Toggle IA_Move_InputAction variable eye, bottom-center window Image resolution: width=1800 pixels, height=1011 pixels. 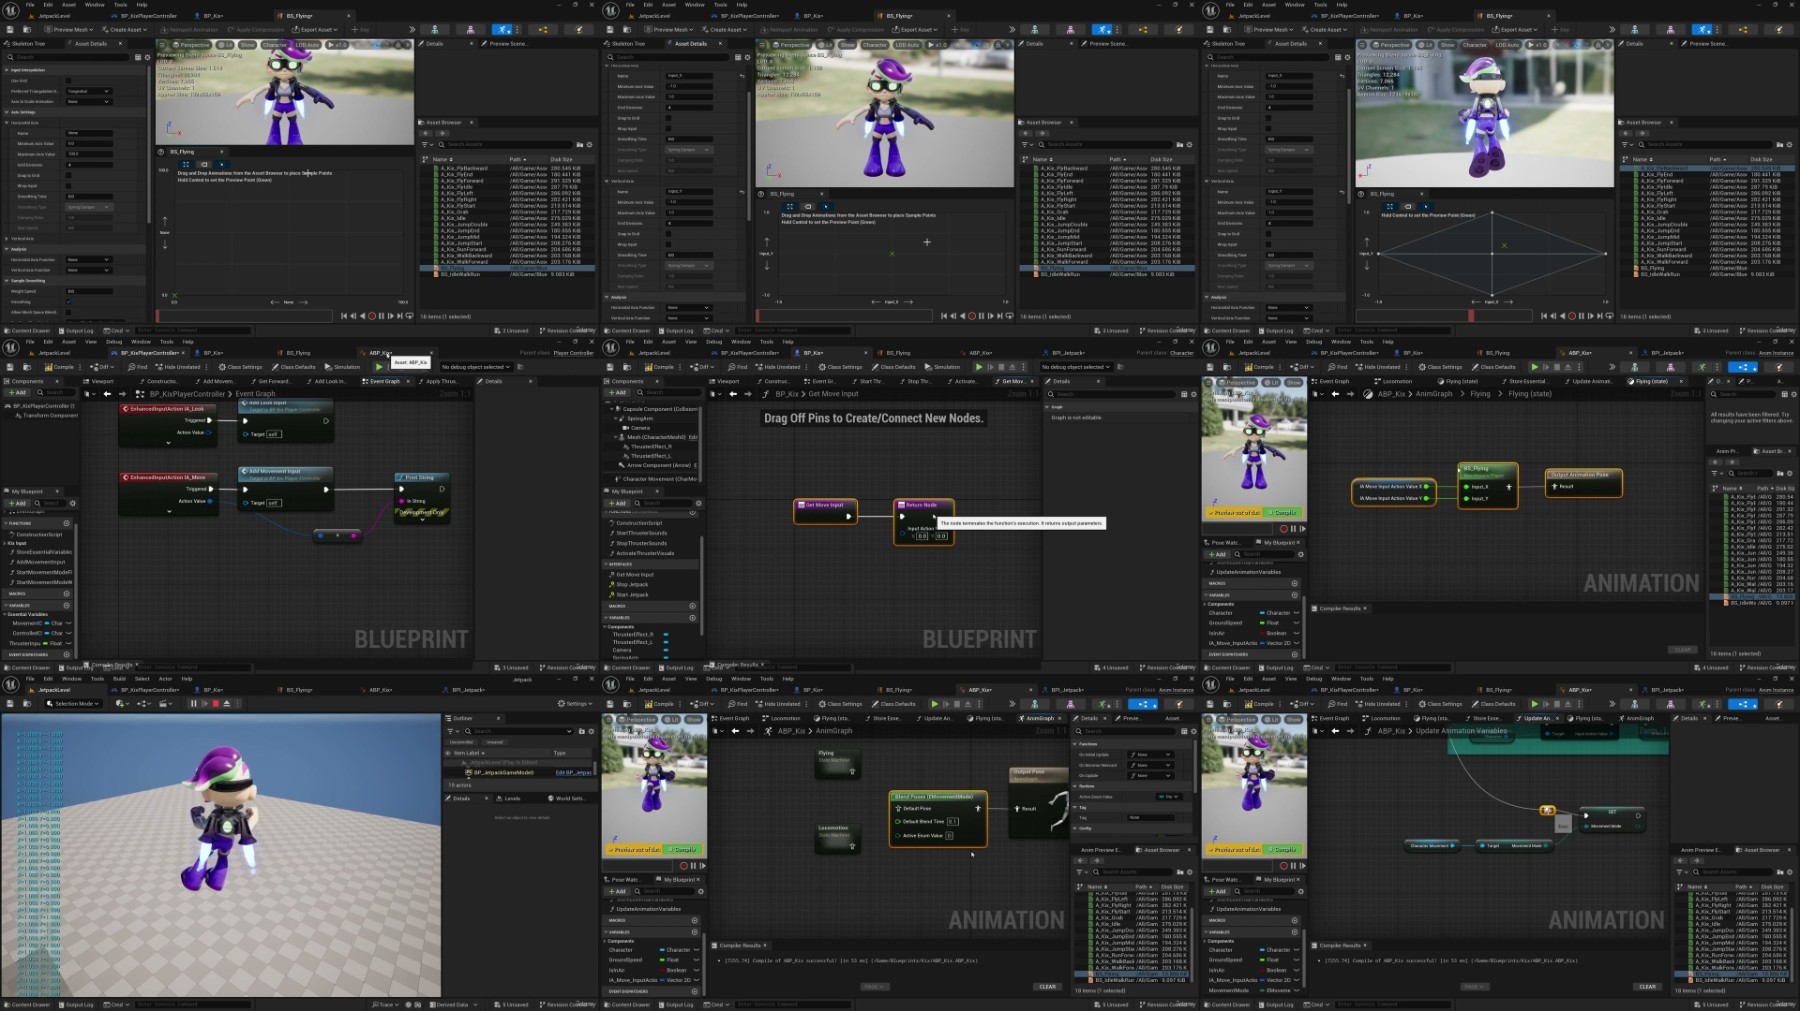coord(696,980)
